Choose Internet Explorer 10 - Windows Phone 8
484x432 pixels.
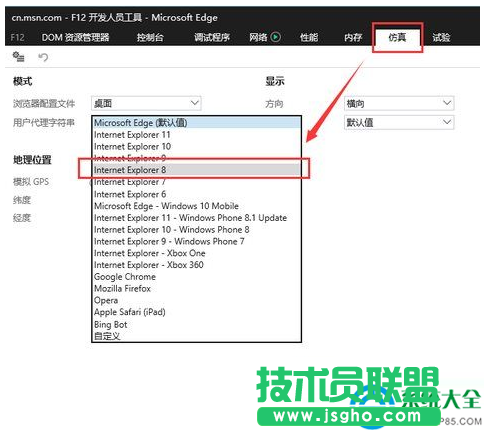click(x=197, y=229)
